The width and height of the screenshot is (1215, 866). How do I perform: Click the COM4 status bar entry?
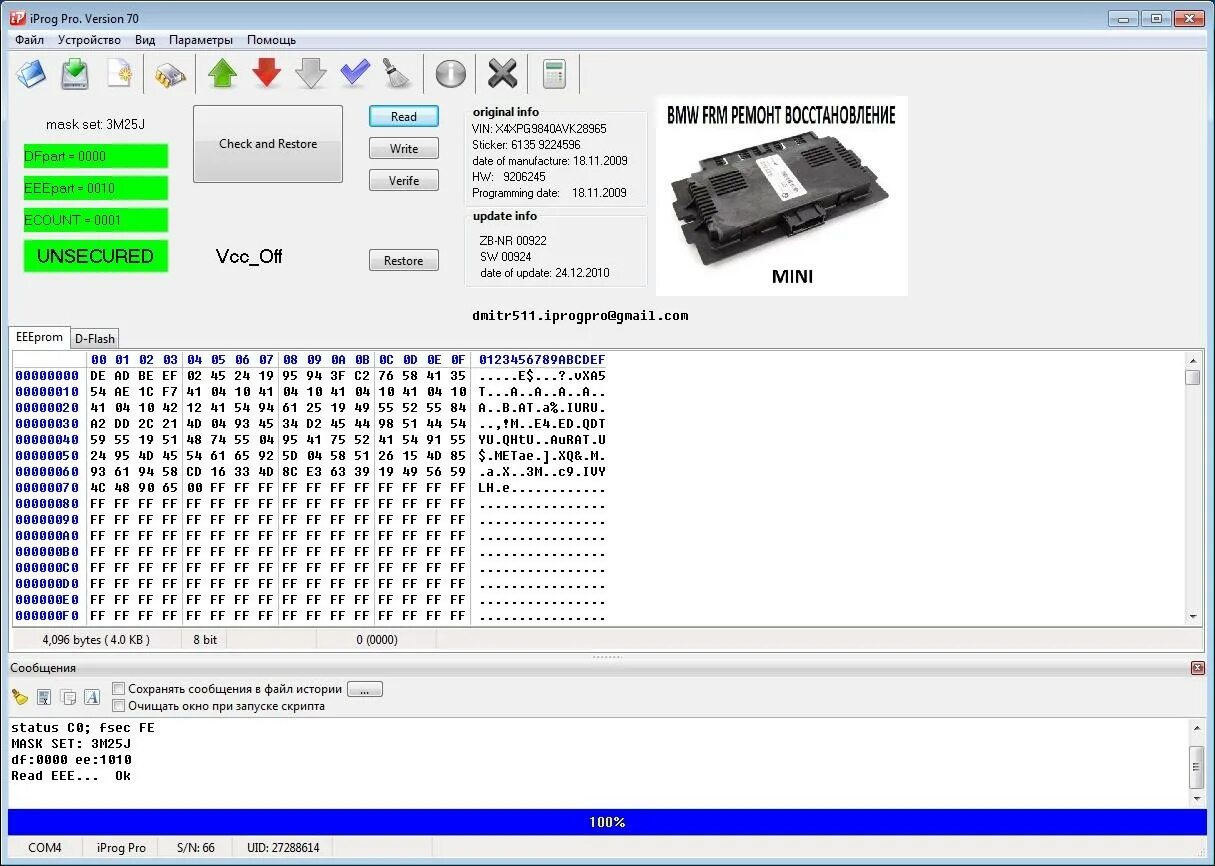(x=45, y=848)
